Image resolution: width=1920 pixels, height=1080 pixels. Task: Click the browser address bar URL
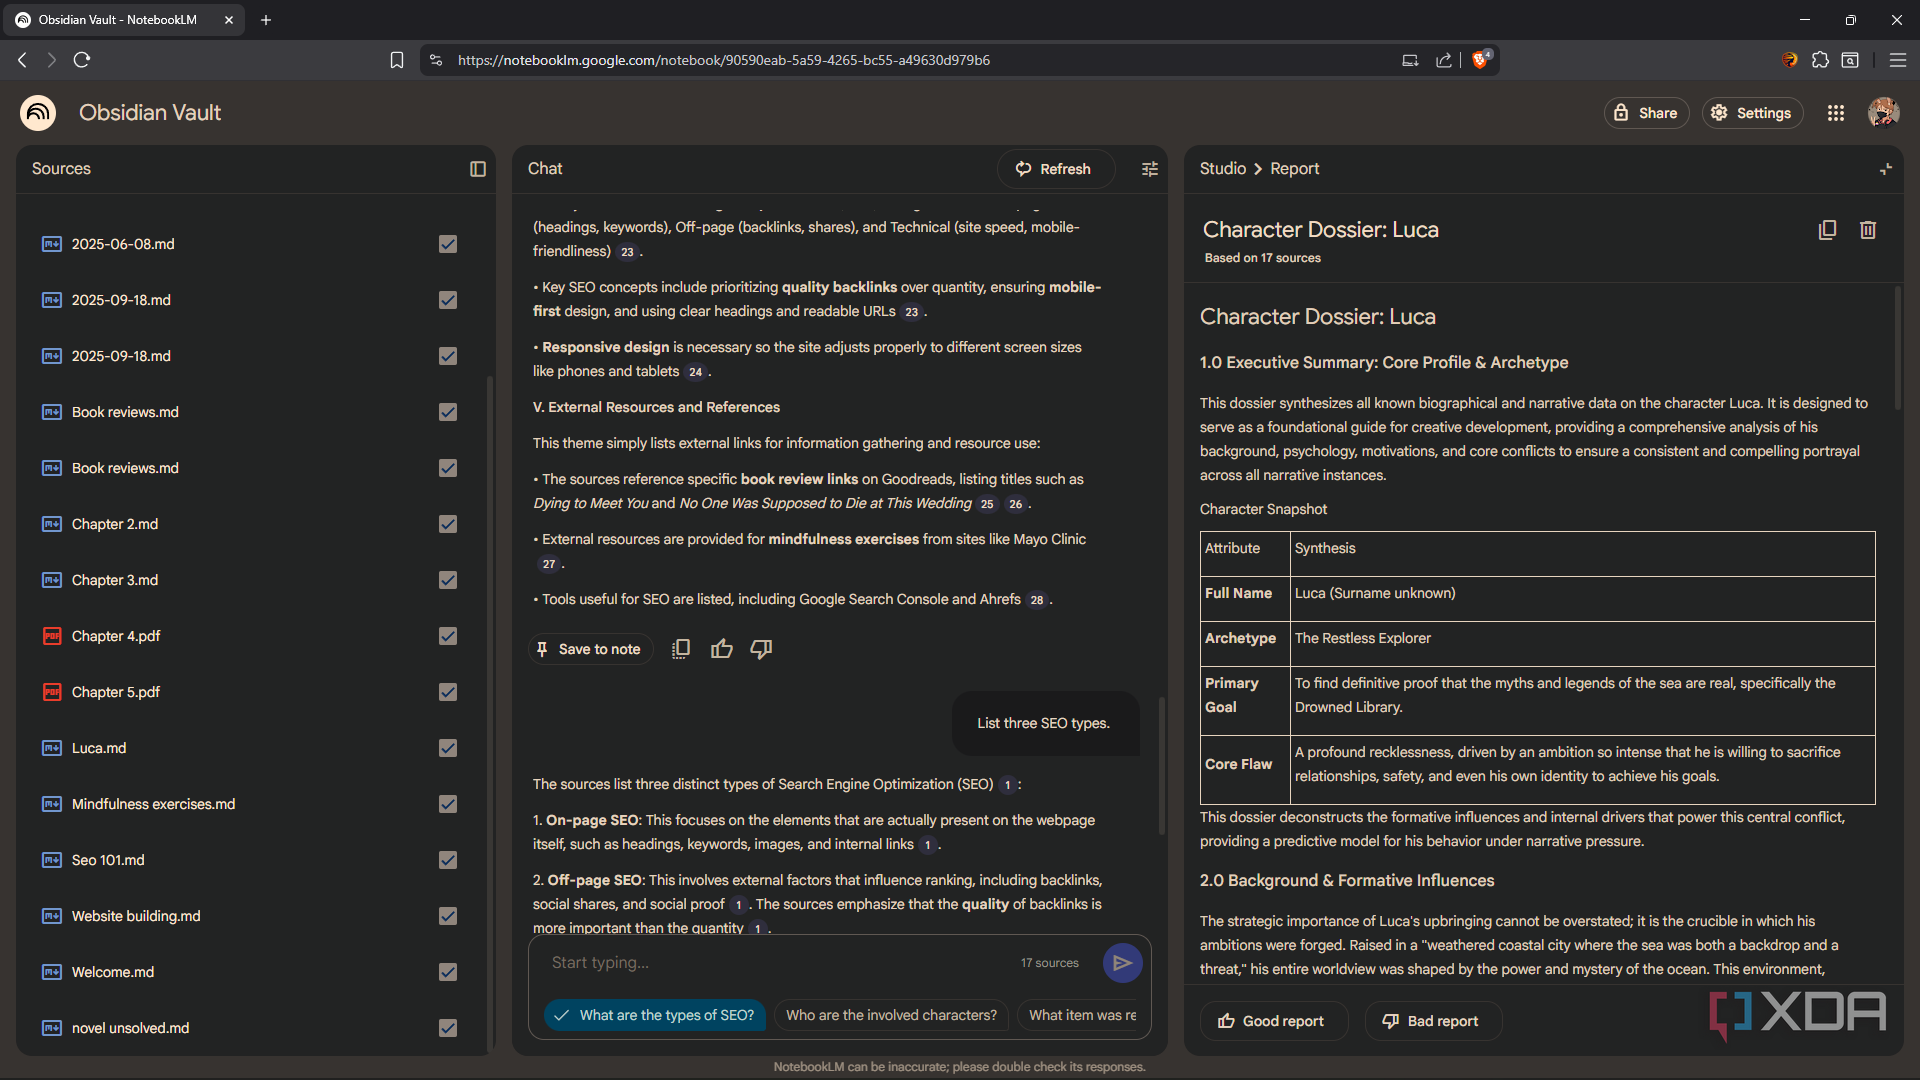[x=724, y=60]
